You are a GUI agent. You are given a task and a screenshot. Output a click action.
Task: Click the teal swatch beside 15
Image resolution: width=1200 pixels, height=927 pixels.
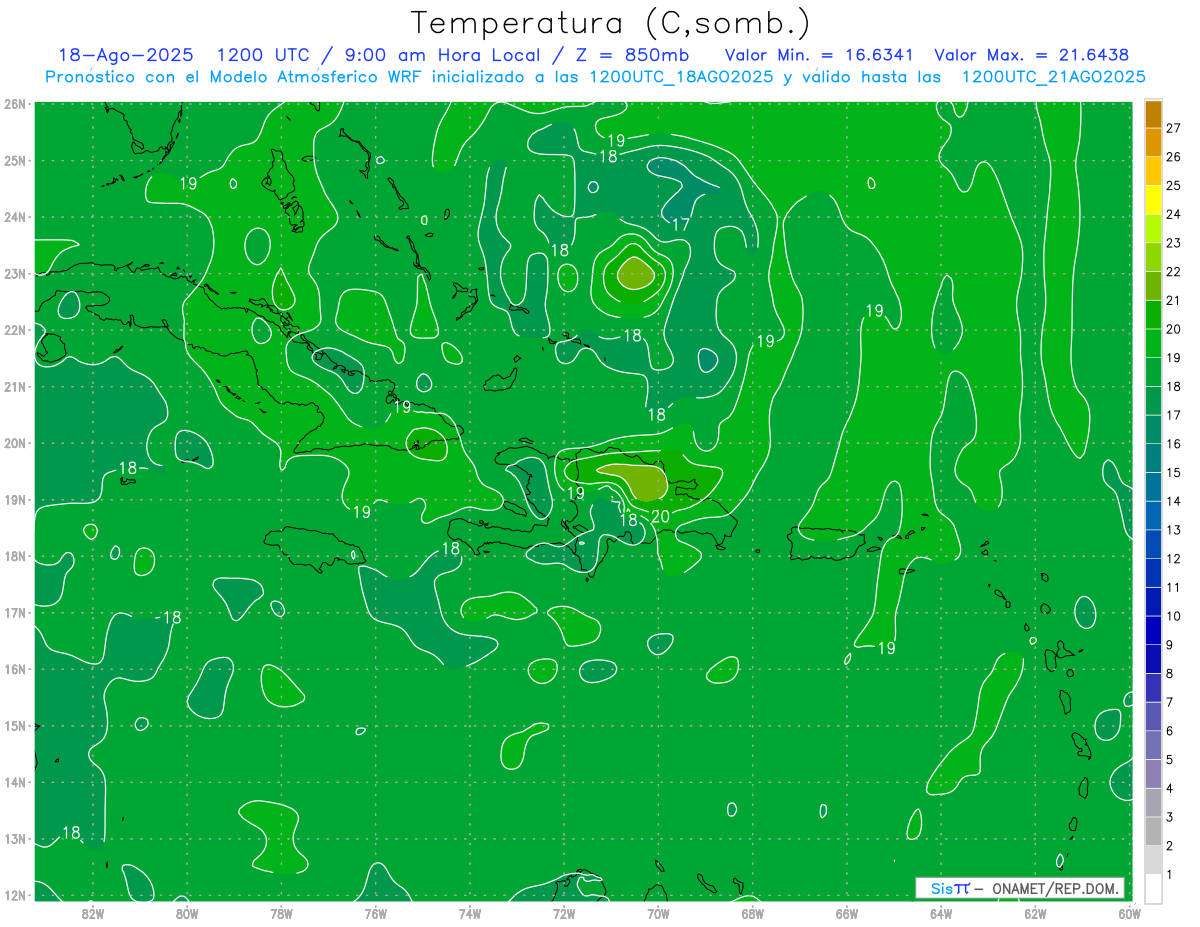click(1153, 458)
